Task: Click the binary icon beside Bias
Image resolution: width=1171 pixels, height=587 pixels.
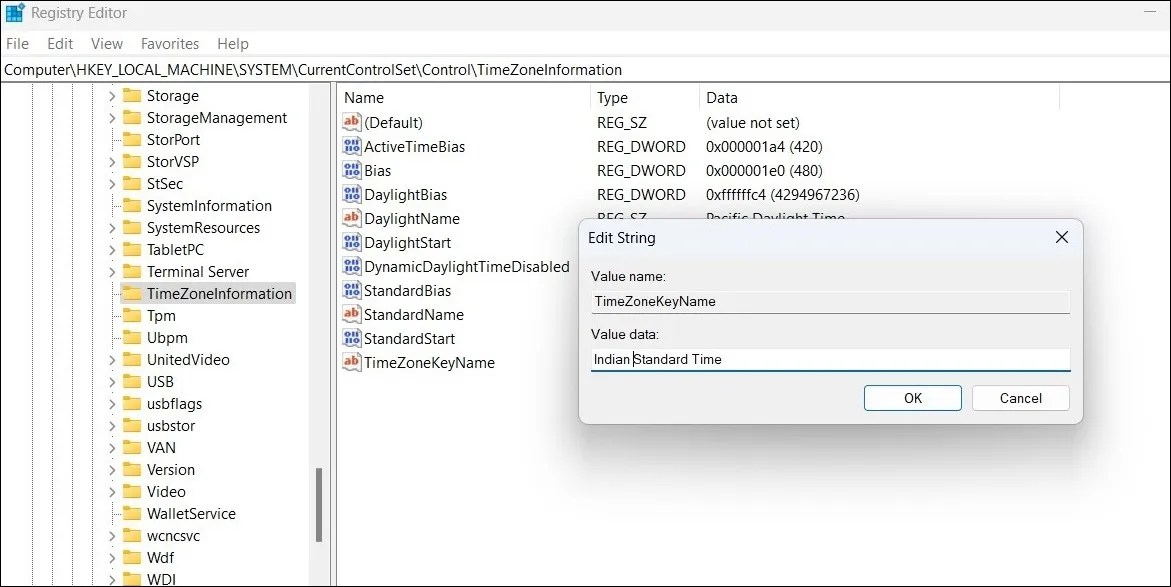Action: click(x=350, y=170)
